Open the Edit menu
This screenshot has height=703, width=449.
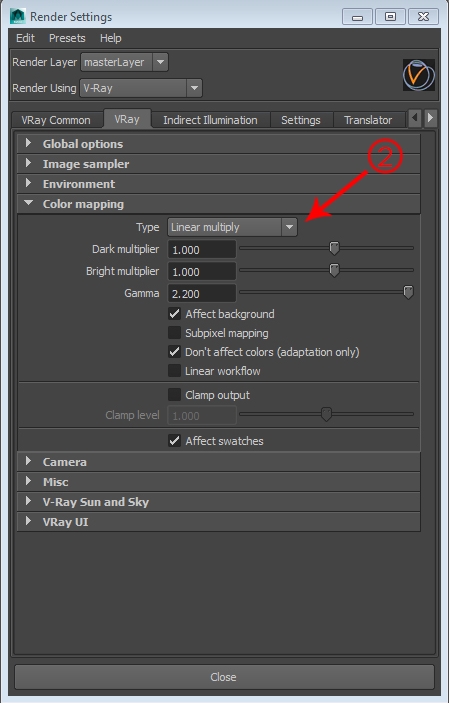click(25, 38)
